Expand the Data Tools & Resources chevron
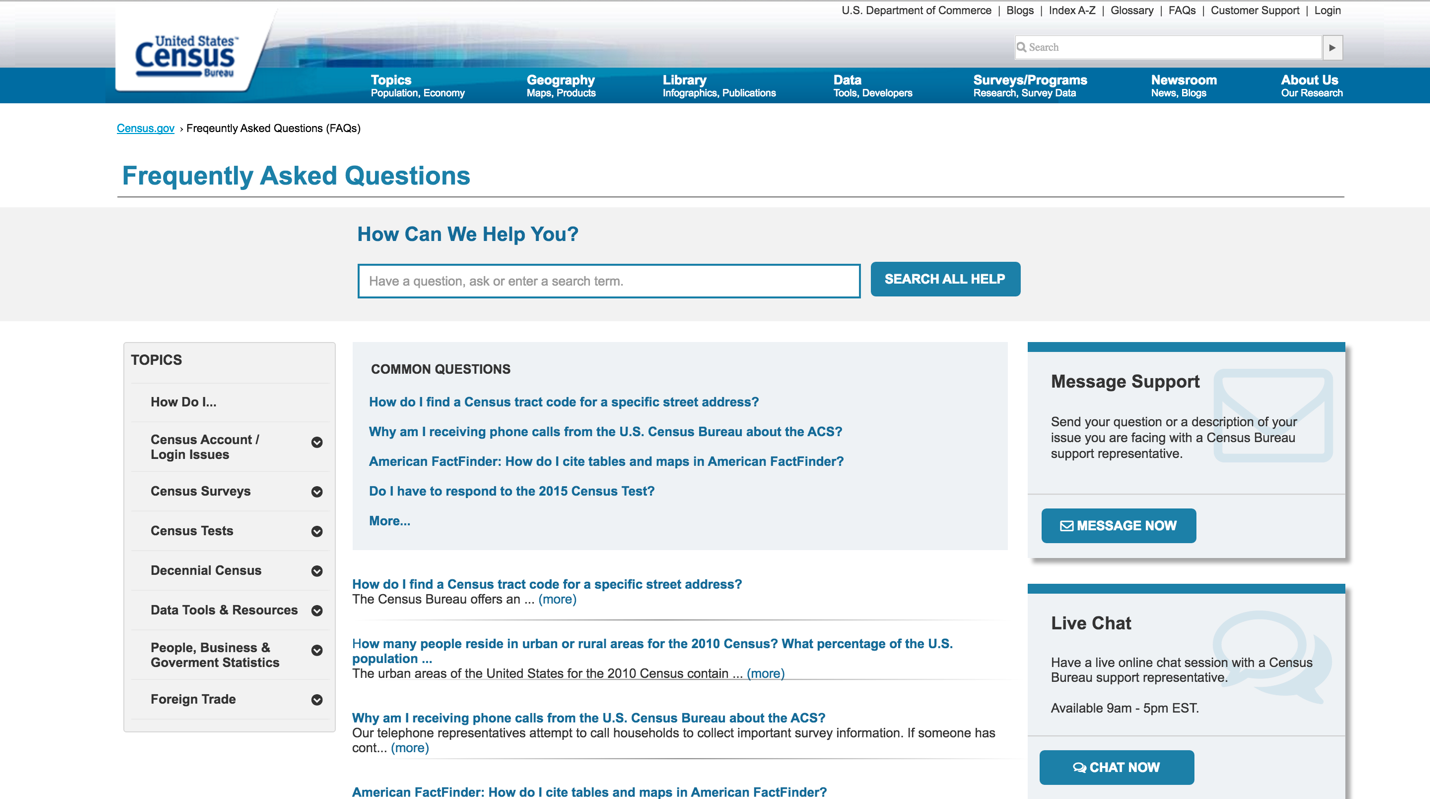The image size is (1430, 799). point(316,611)
